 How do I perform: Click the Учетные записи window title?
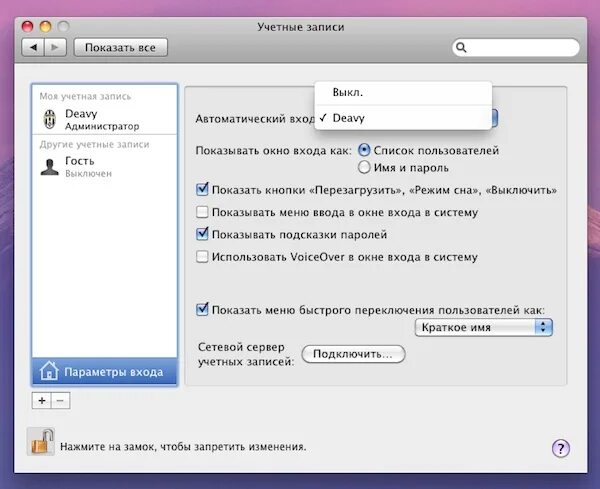tap(300, 27)
